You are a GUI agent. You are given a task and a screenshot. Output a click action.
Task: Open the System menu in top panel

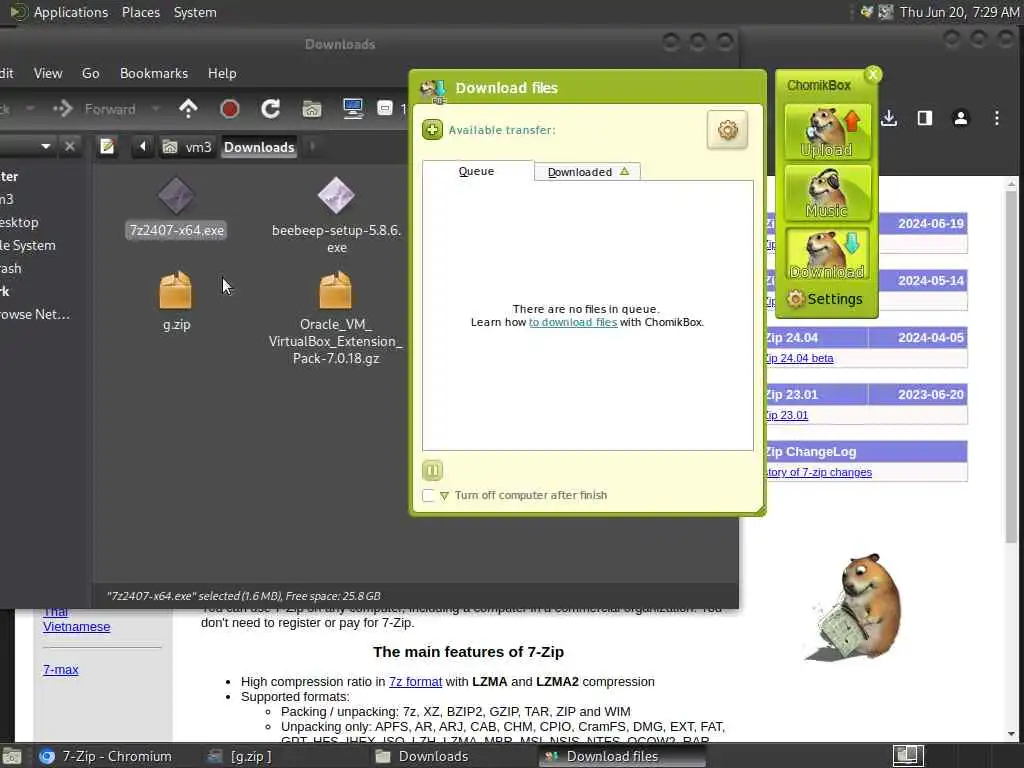(x=195, y=12)
